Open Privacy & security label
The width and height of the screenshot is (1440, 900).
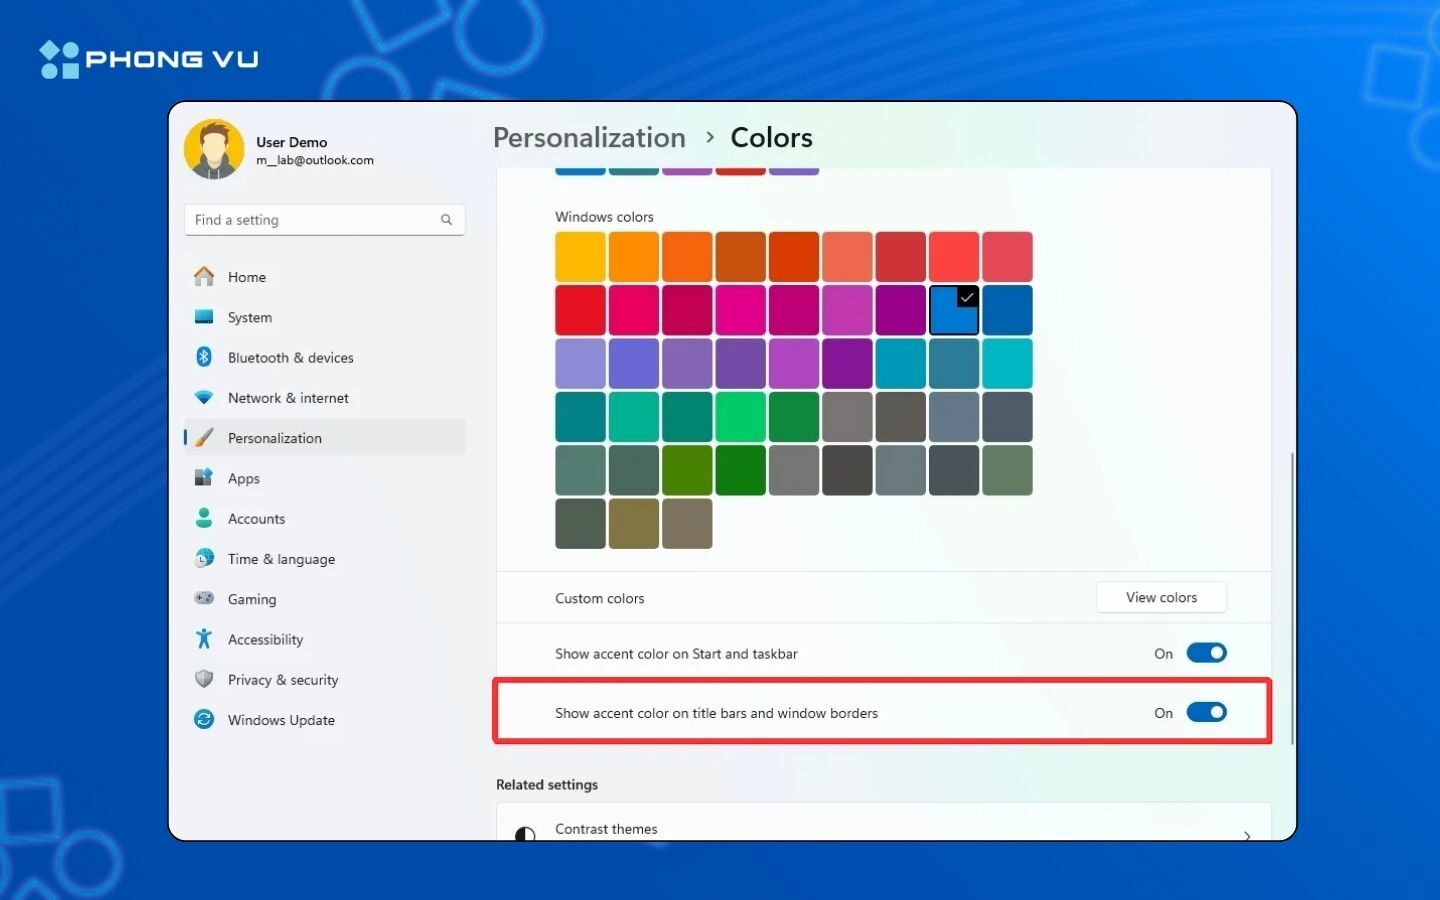283,680
